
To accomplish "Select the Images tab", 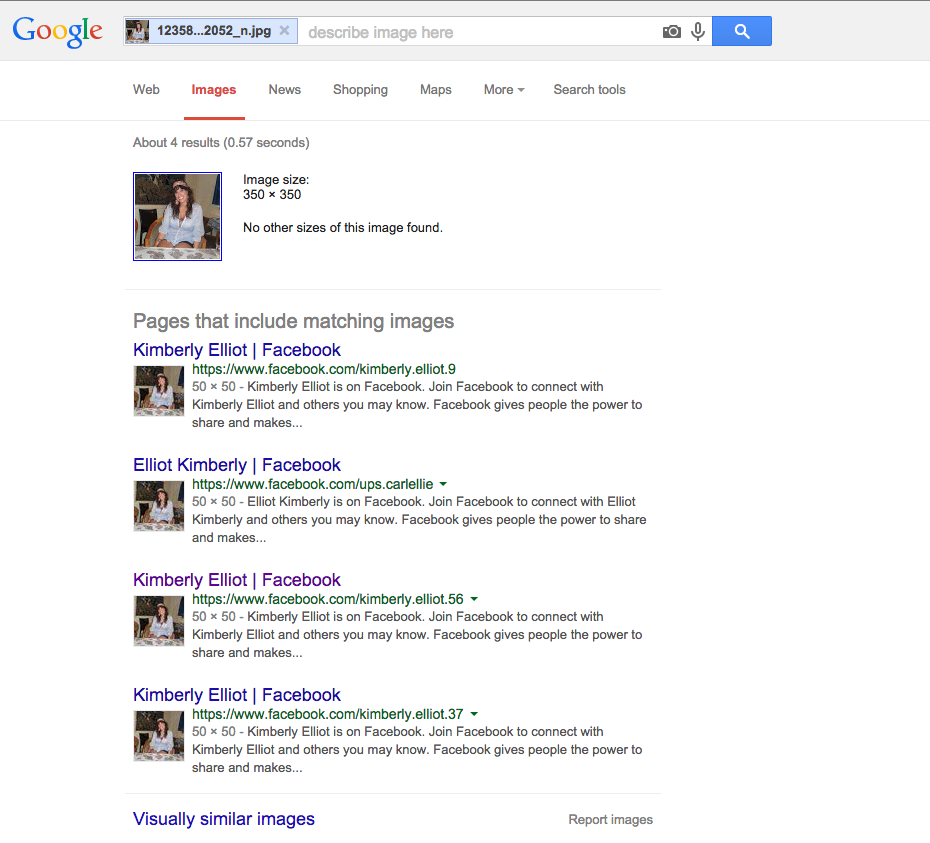I will [x=214, y=90].
